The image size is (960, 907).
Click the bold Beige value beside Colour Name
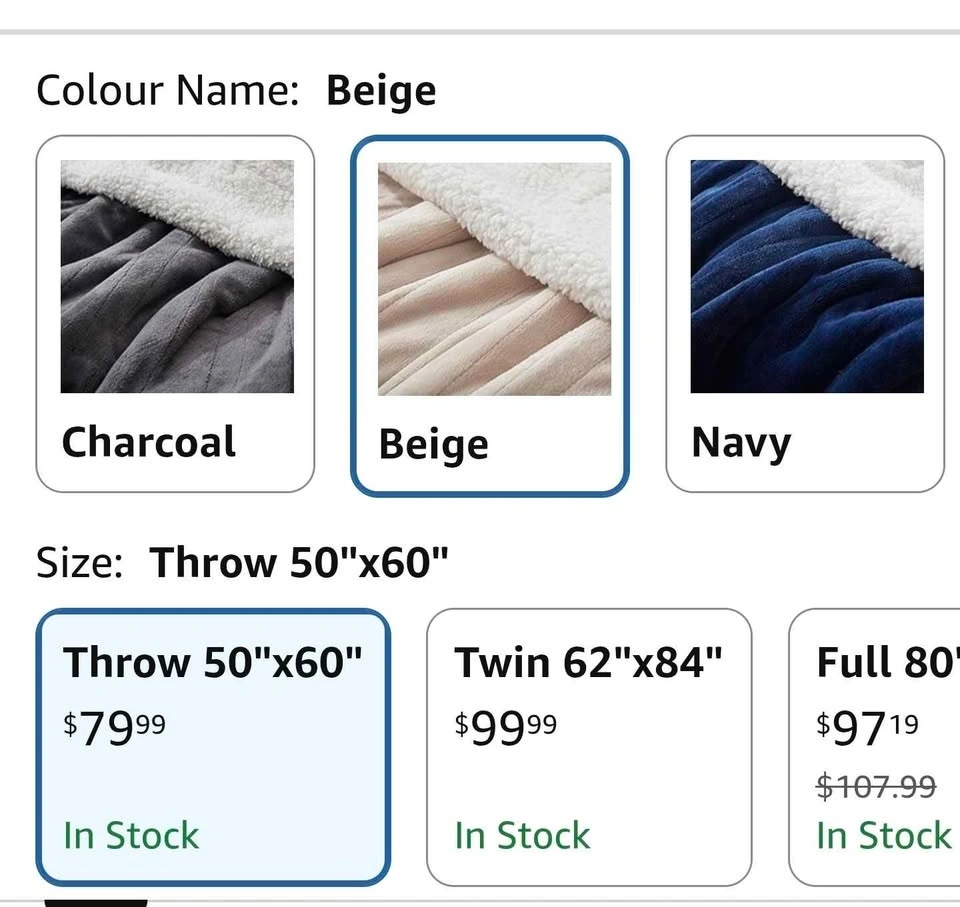coord(381,91)
